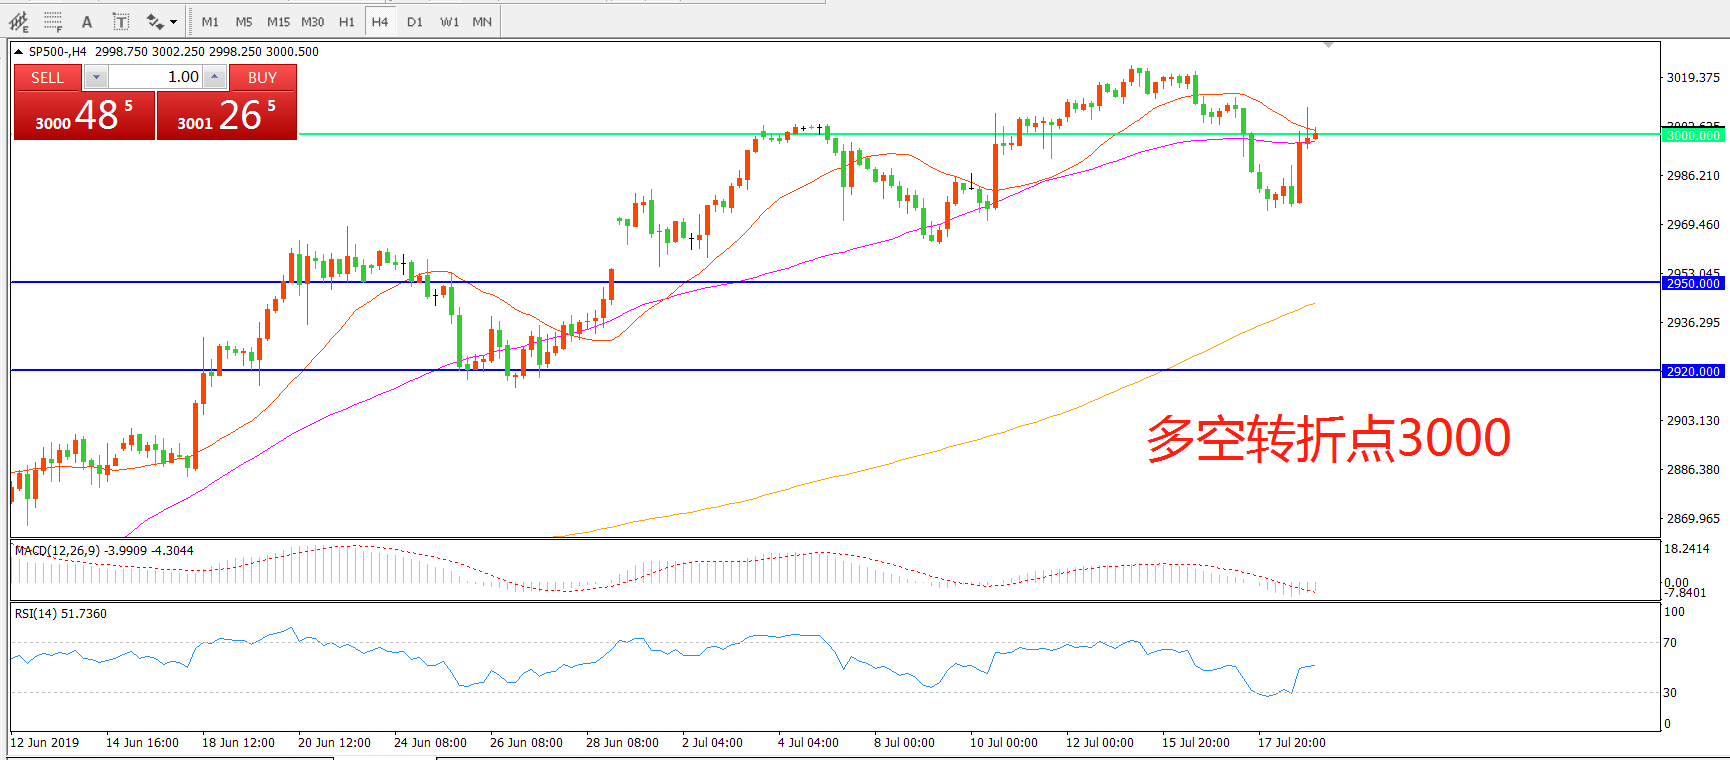Select the D1 timeframe
Image resolution: width=1730 pixels, height=760 pixels.
pyautogui.click(x=414, y=21)
